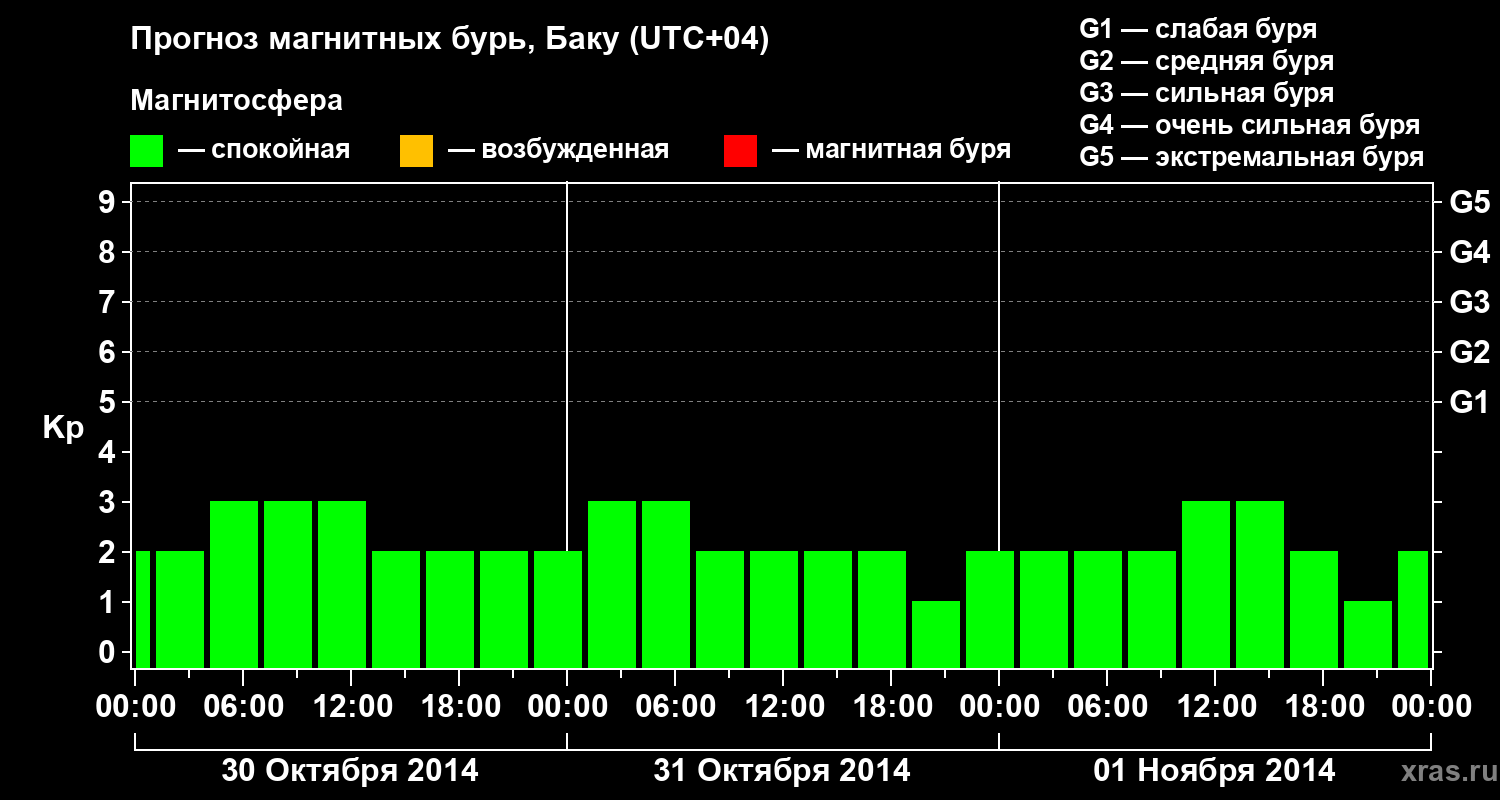The height and width of the screenshot is (800, 1500).
Task: Click the right-axis 'G5' storm level label
Action: point(1469,202)
